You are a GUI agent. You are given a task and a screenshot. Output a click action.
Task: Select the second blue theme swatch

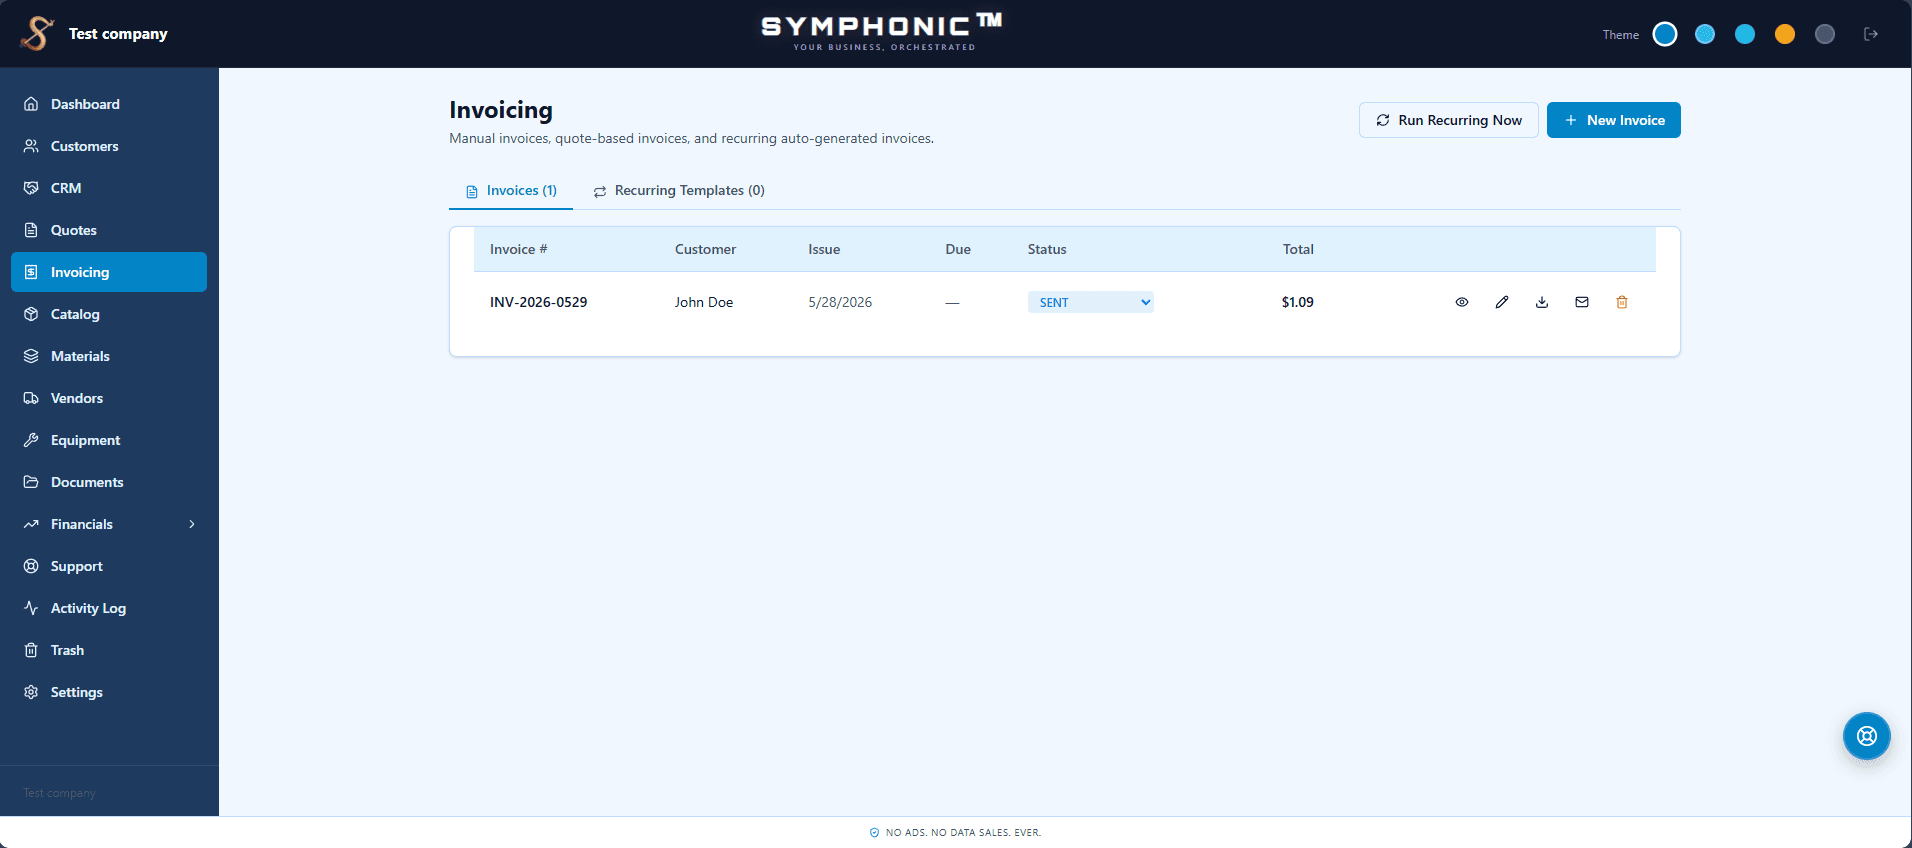[x=1705, y=34]
